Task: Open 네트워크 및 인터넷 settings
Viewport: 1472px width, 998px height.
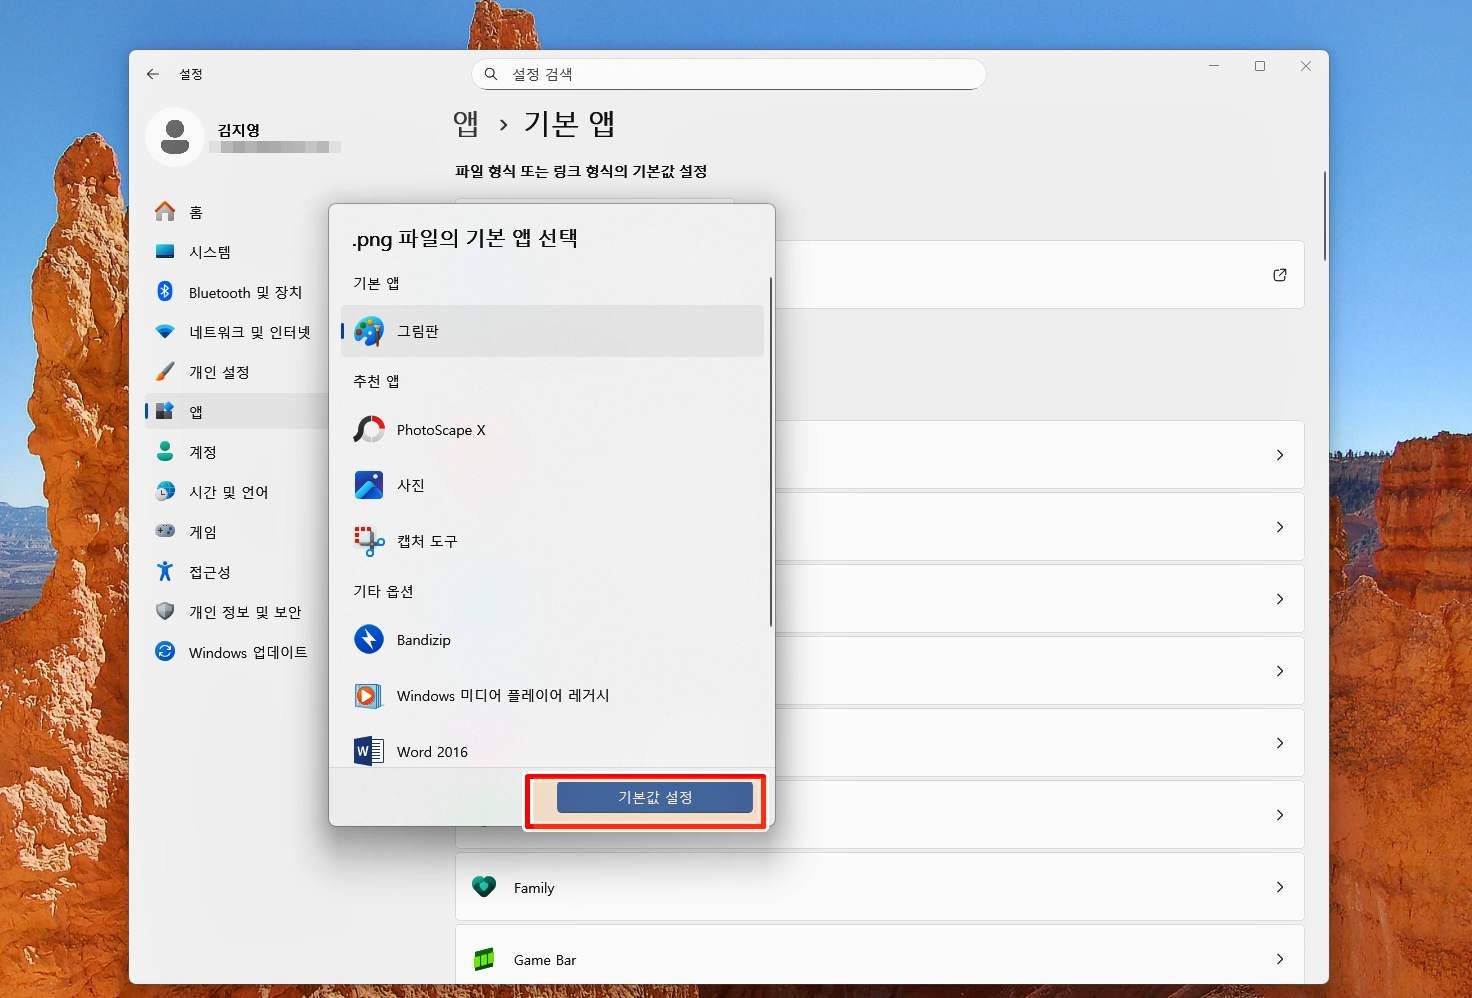Action: (x=237, y=332)
